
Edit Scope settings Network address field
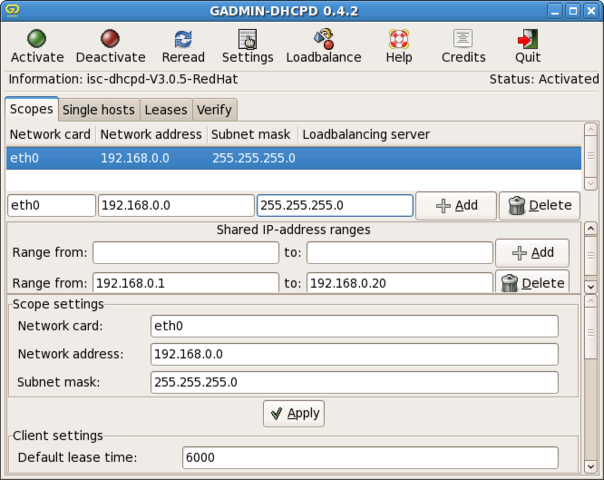(x=354, y=354)
